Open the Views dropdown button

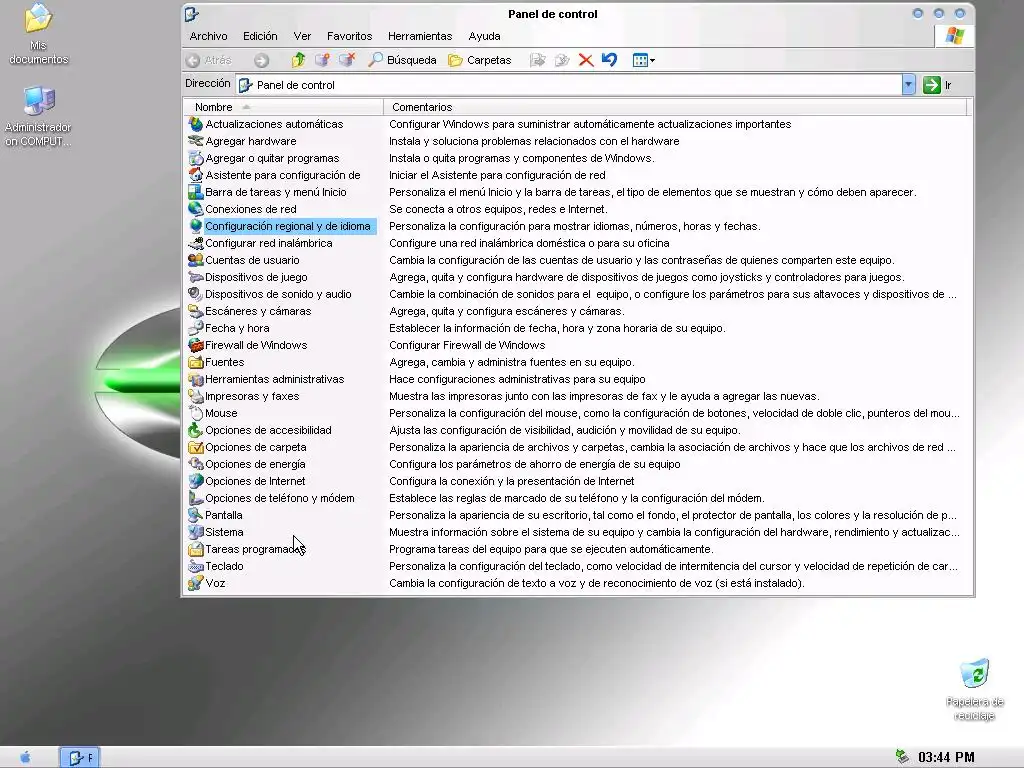coord(643,60)
